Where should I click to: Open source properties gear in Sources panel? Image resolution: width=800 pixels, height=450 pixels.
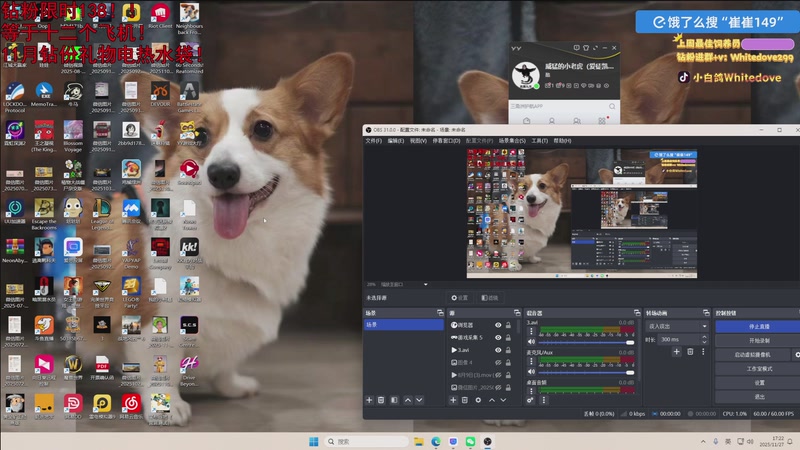tap(478, 400)
